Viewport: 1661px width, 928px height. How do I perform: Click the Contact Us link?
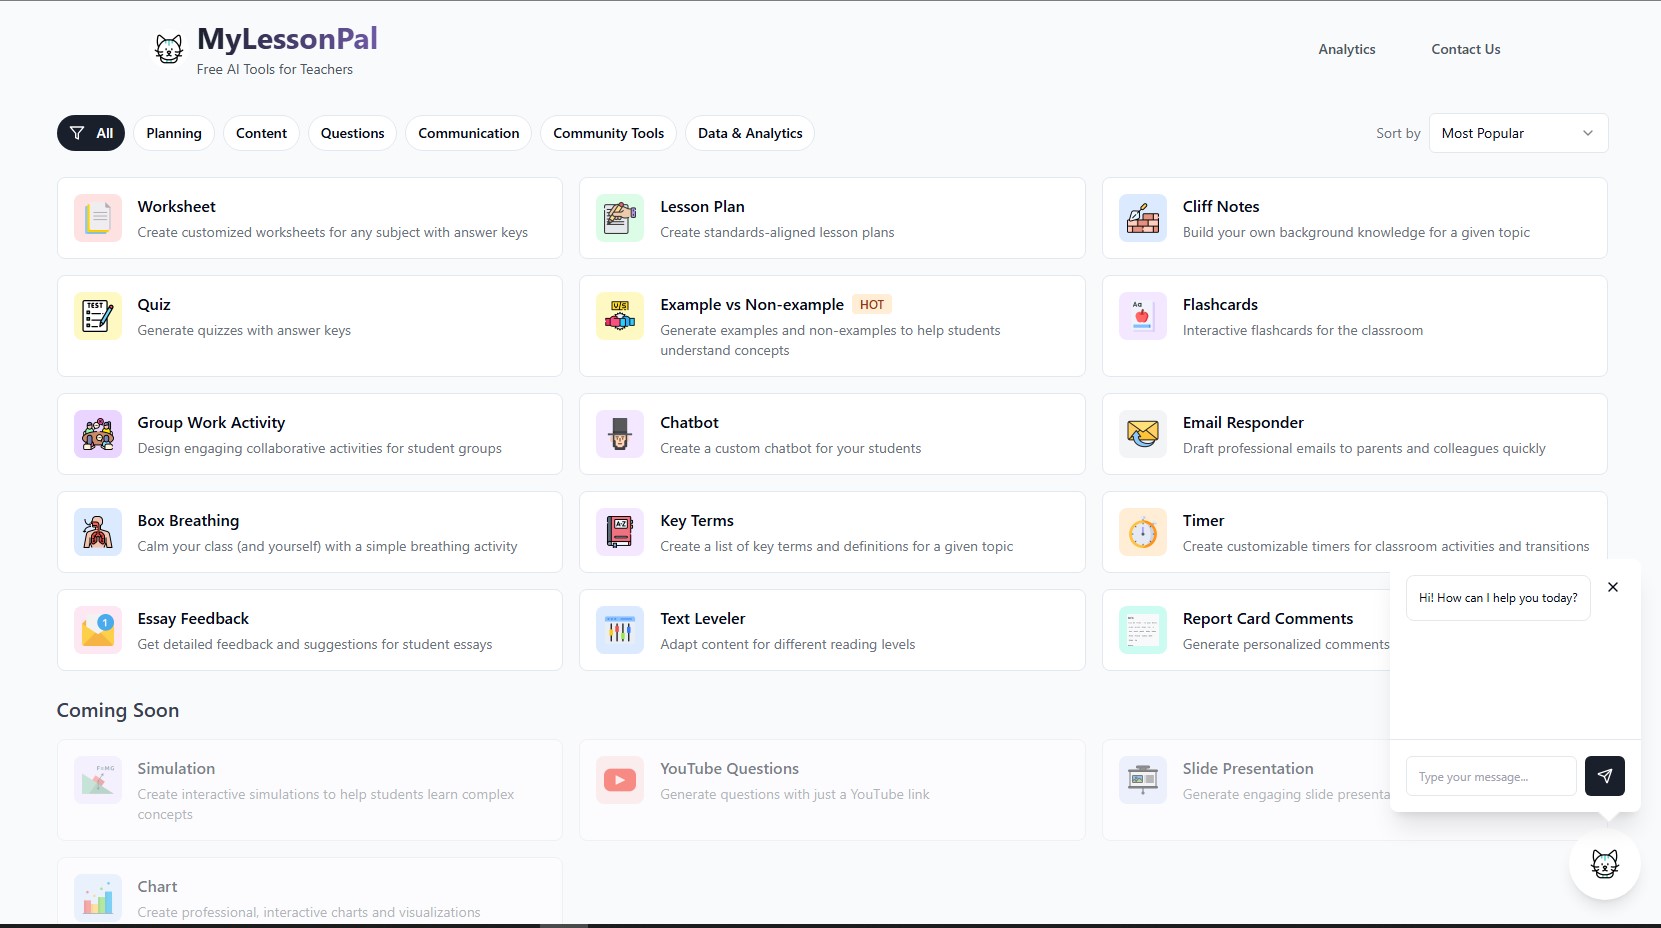coord(1465,49)
